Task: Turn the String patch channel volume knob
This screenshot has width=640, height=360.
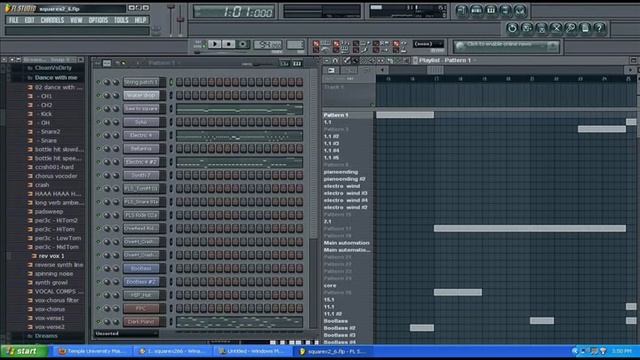Action: click(116, 82)
